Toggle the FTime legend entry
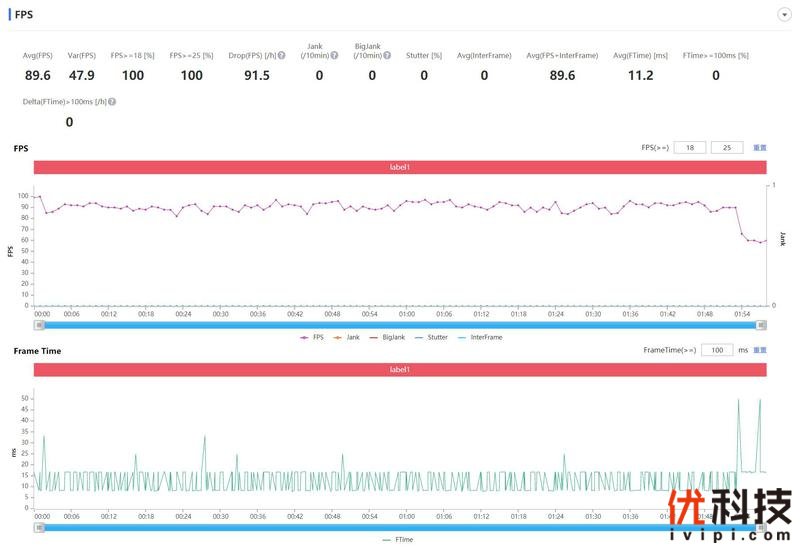 click(398, 540)
